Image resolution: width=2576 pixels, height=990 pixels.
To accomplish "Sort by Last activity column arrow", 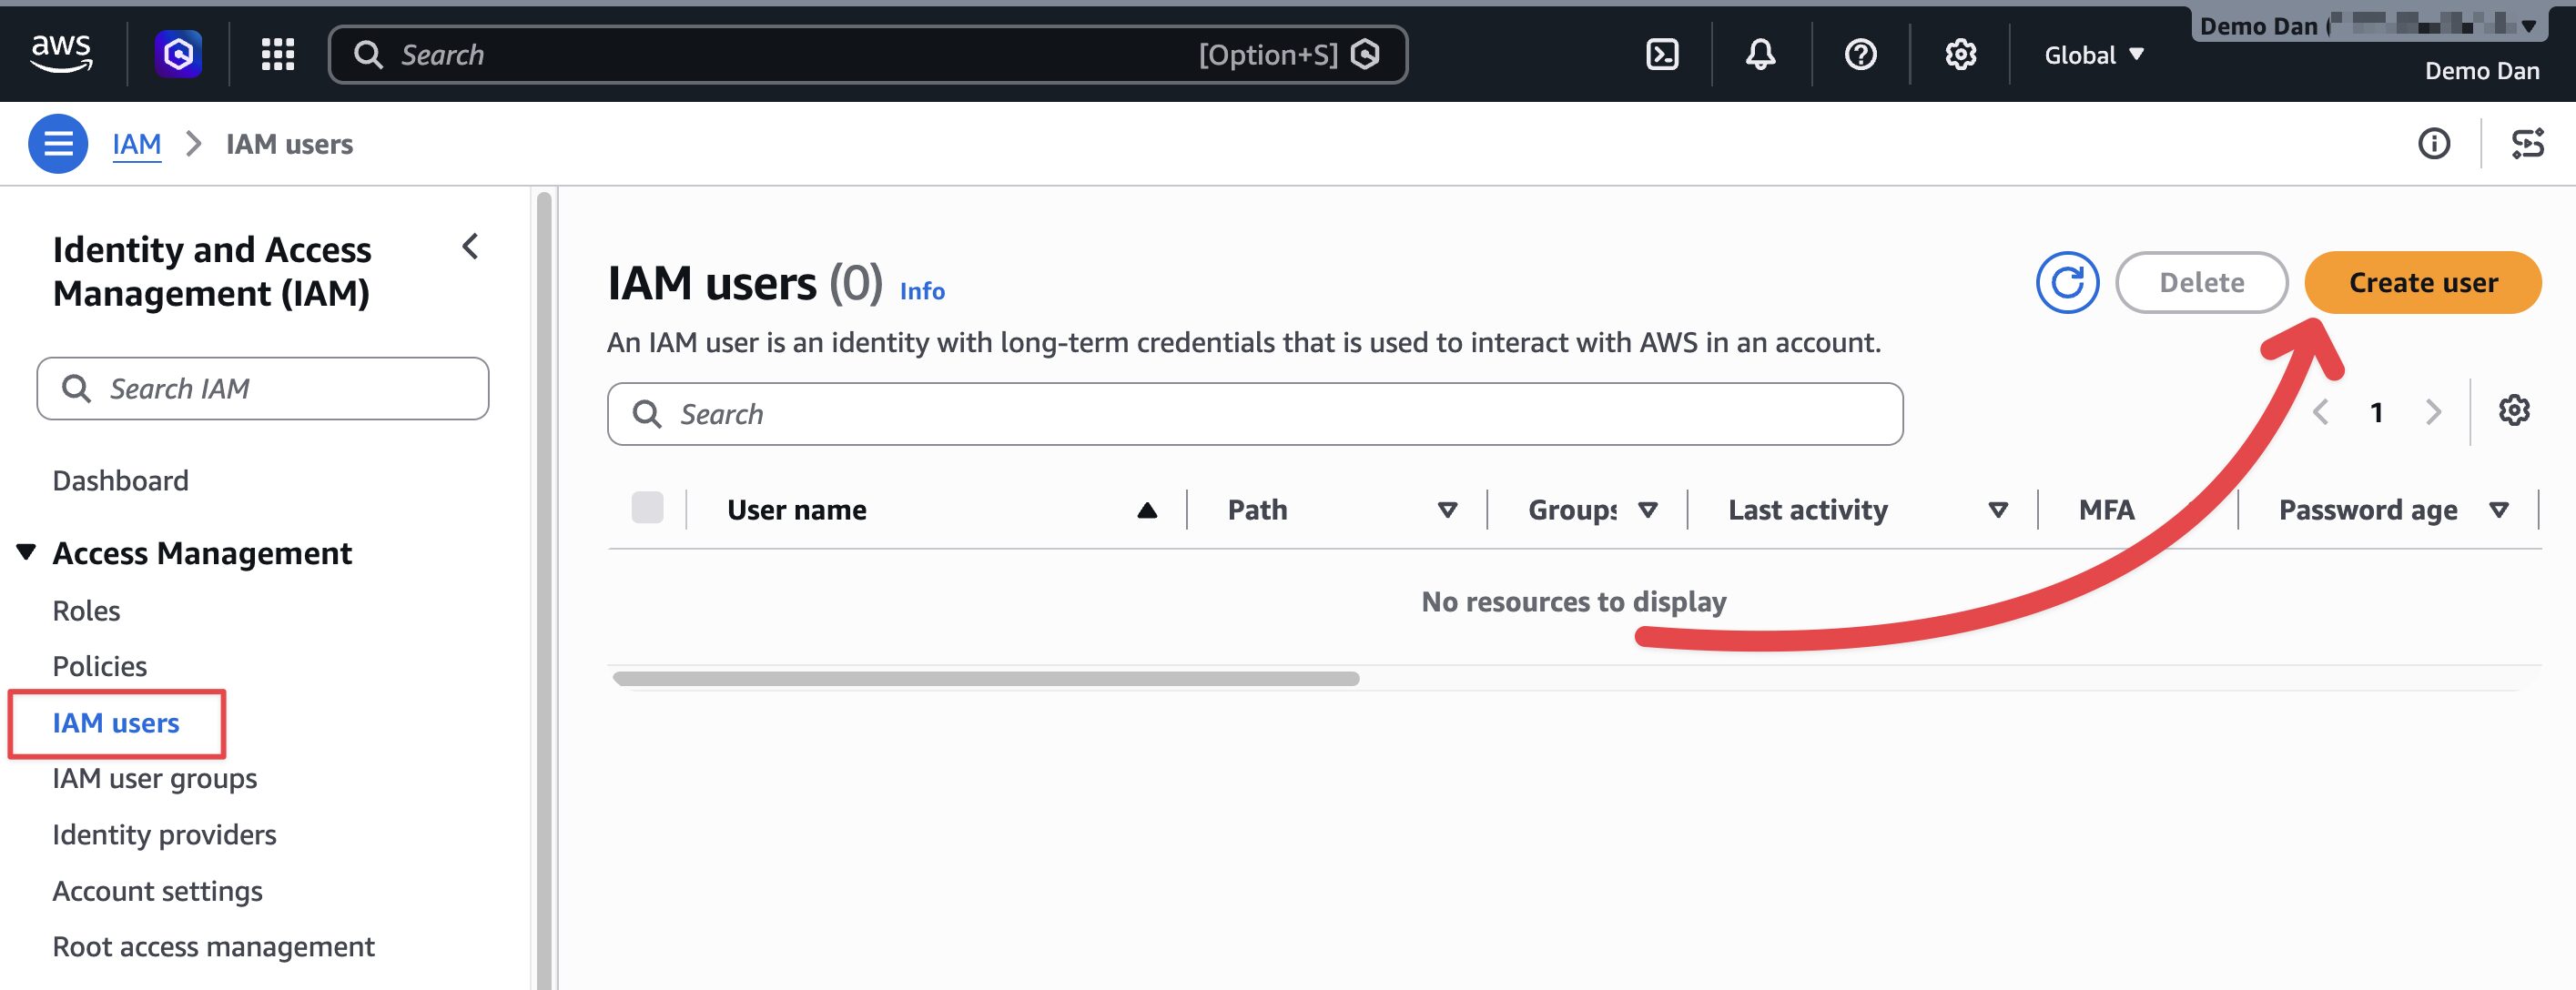I will click(1997, 510).
